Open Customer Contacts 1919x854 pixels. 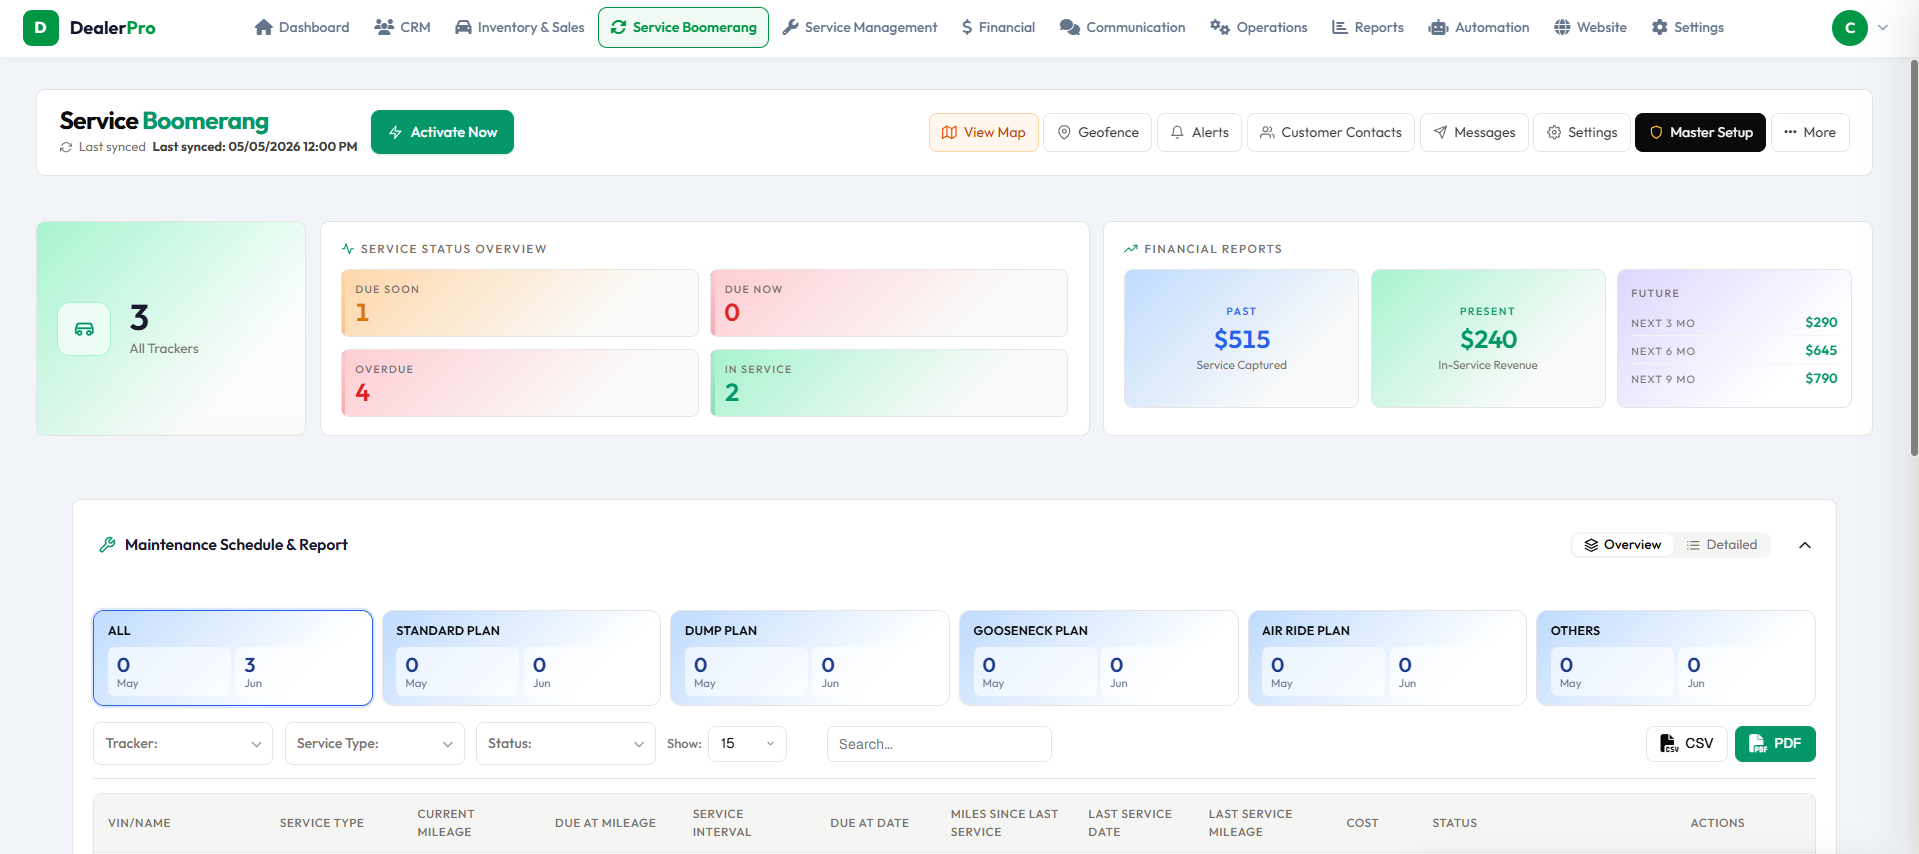point(1330,132)
